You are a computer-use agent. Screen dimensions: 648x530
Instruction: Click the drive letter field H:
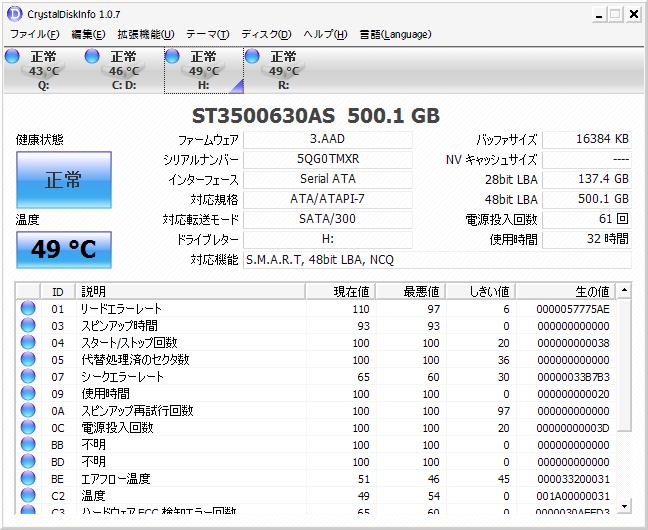328,239
